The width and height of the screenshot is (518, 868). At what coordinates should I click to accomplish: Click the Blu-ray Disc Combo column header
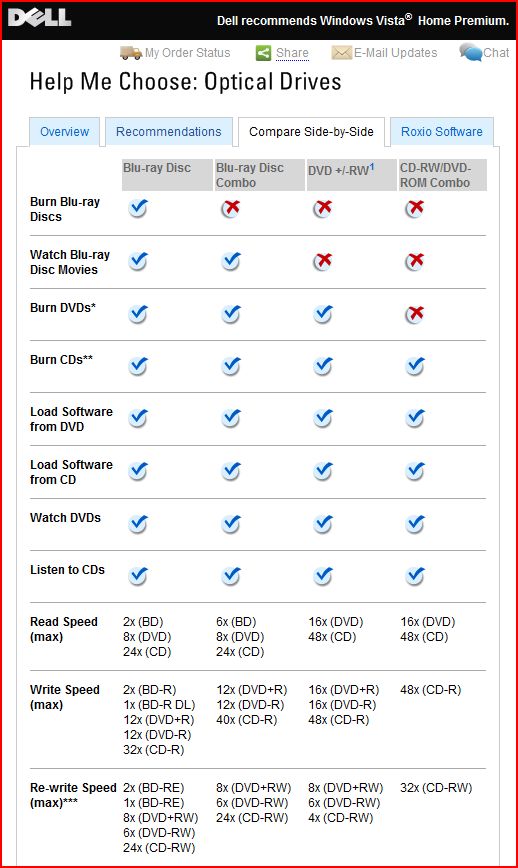[259, 175]
